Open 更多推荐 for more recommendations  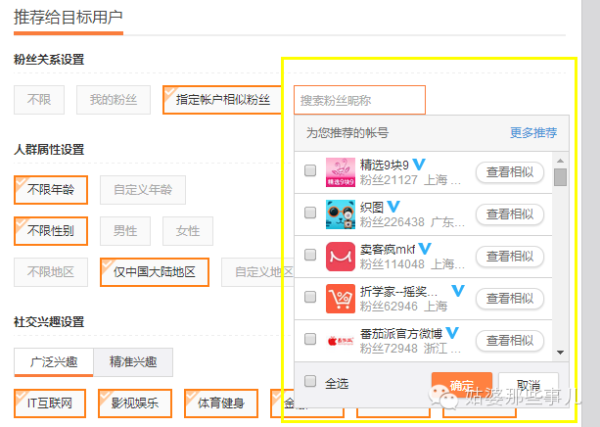(533, 132)
